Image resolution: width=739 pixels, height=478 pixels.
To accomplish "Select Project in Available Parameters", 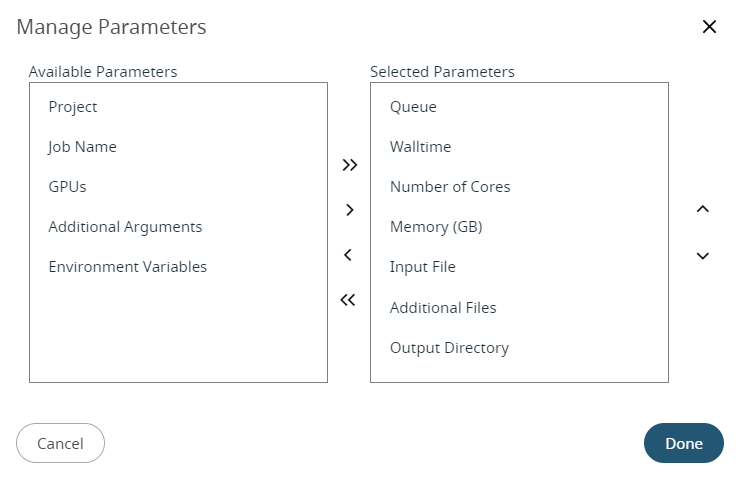I will (x=73, y=107).
